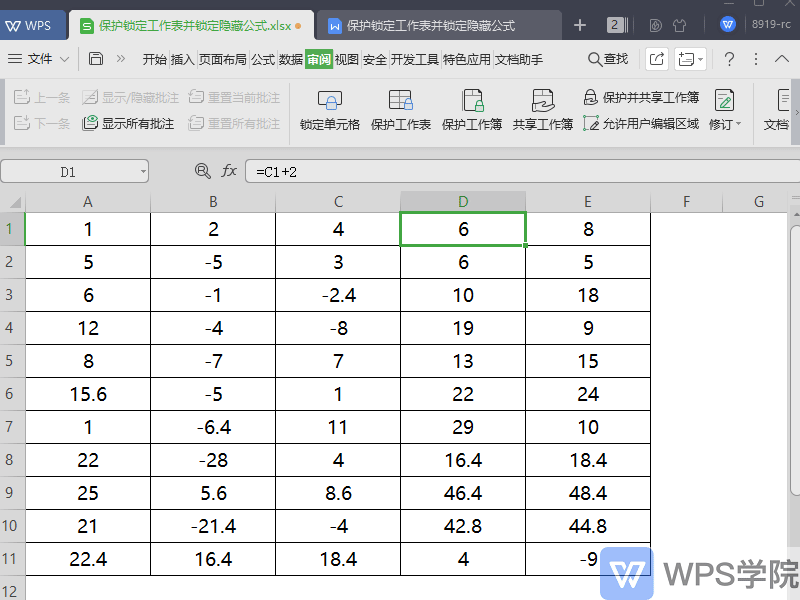Collapse the ribbon with the chevron arrow
Screen dimensions: 800x600
(782, 59)
